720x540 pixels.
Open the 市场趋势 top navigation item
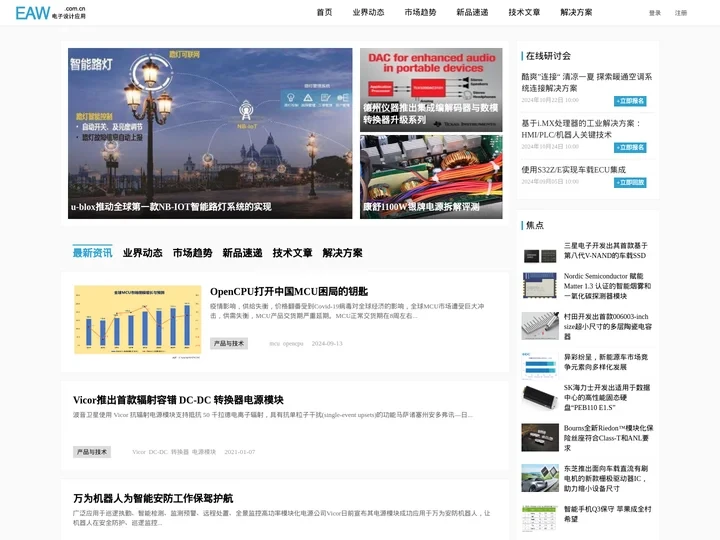(420, 12)
